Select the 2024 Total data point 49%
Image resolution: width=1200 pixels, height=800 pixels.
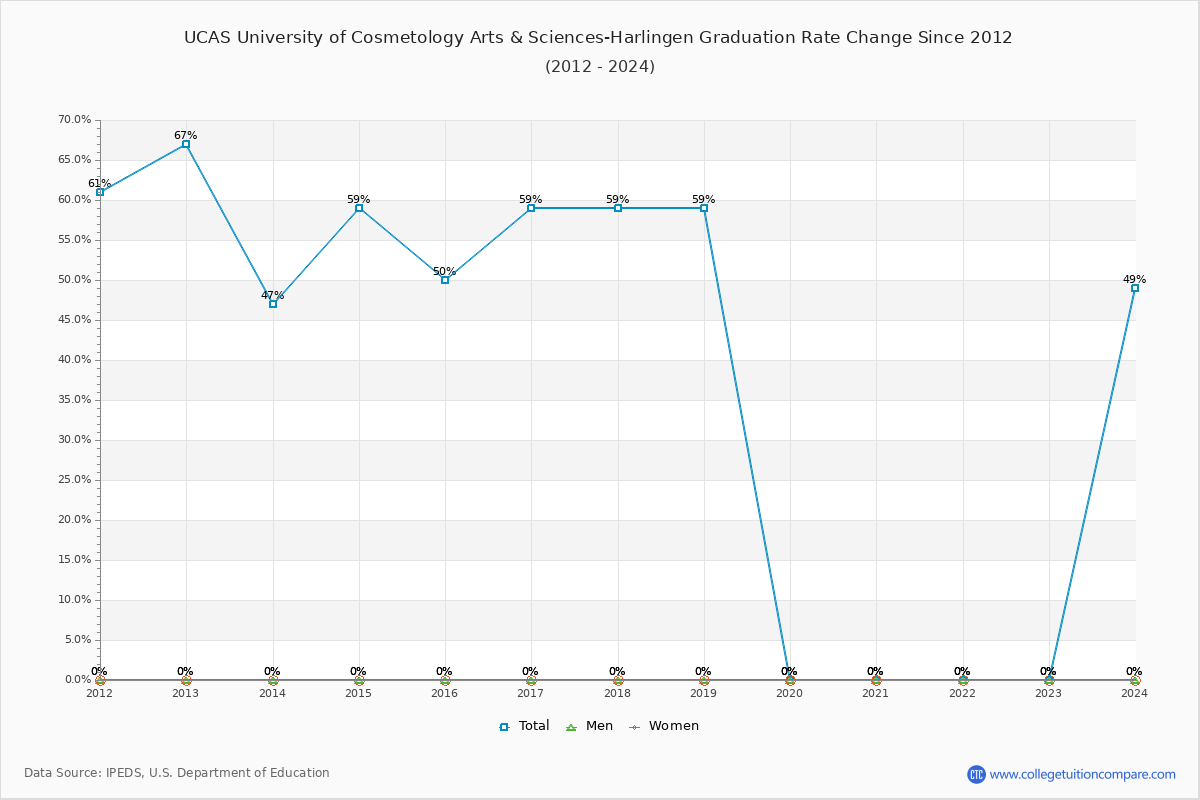[x=1135, y=288]
